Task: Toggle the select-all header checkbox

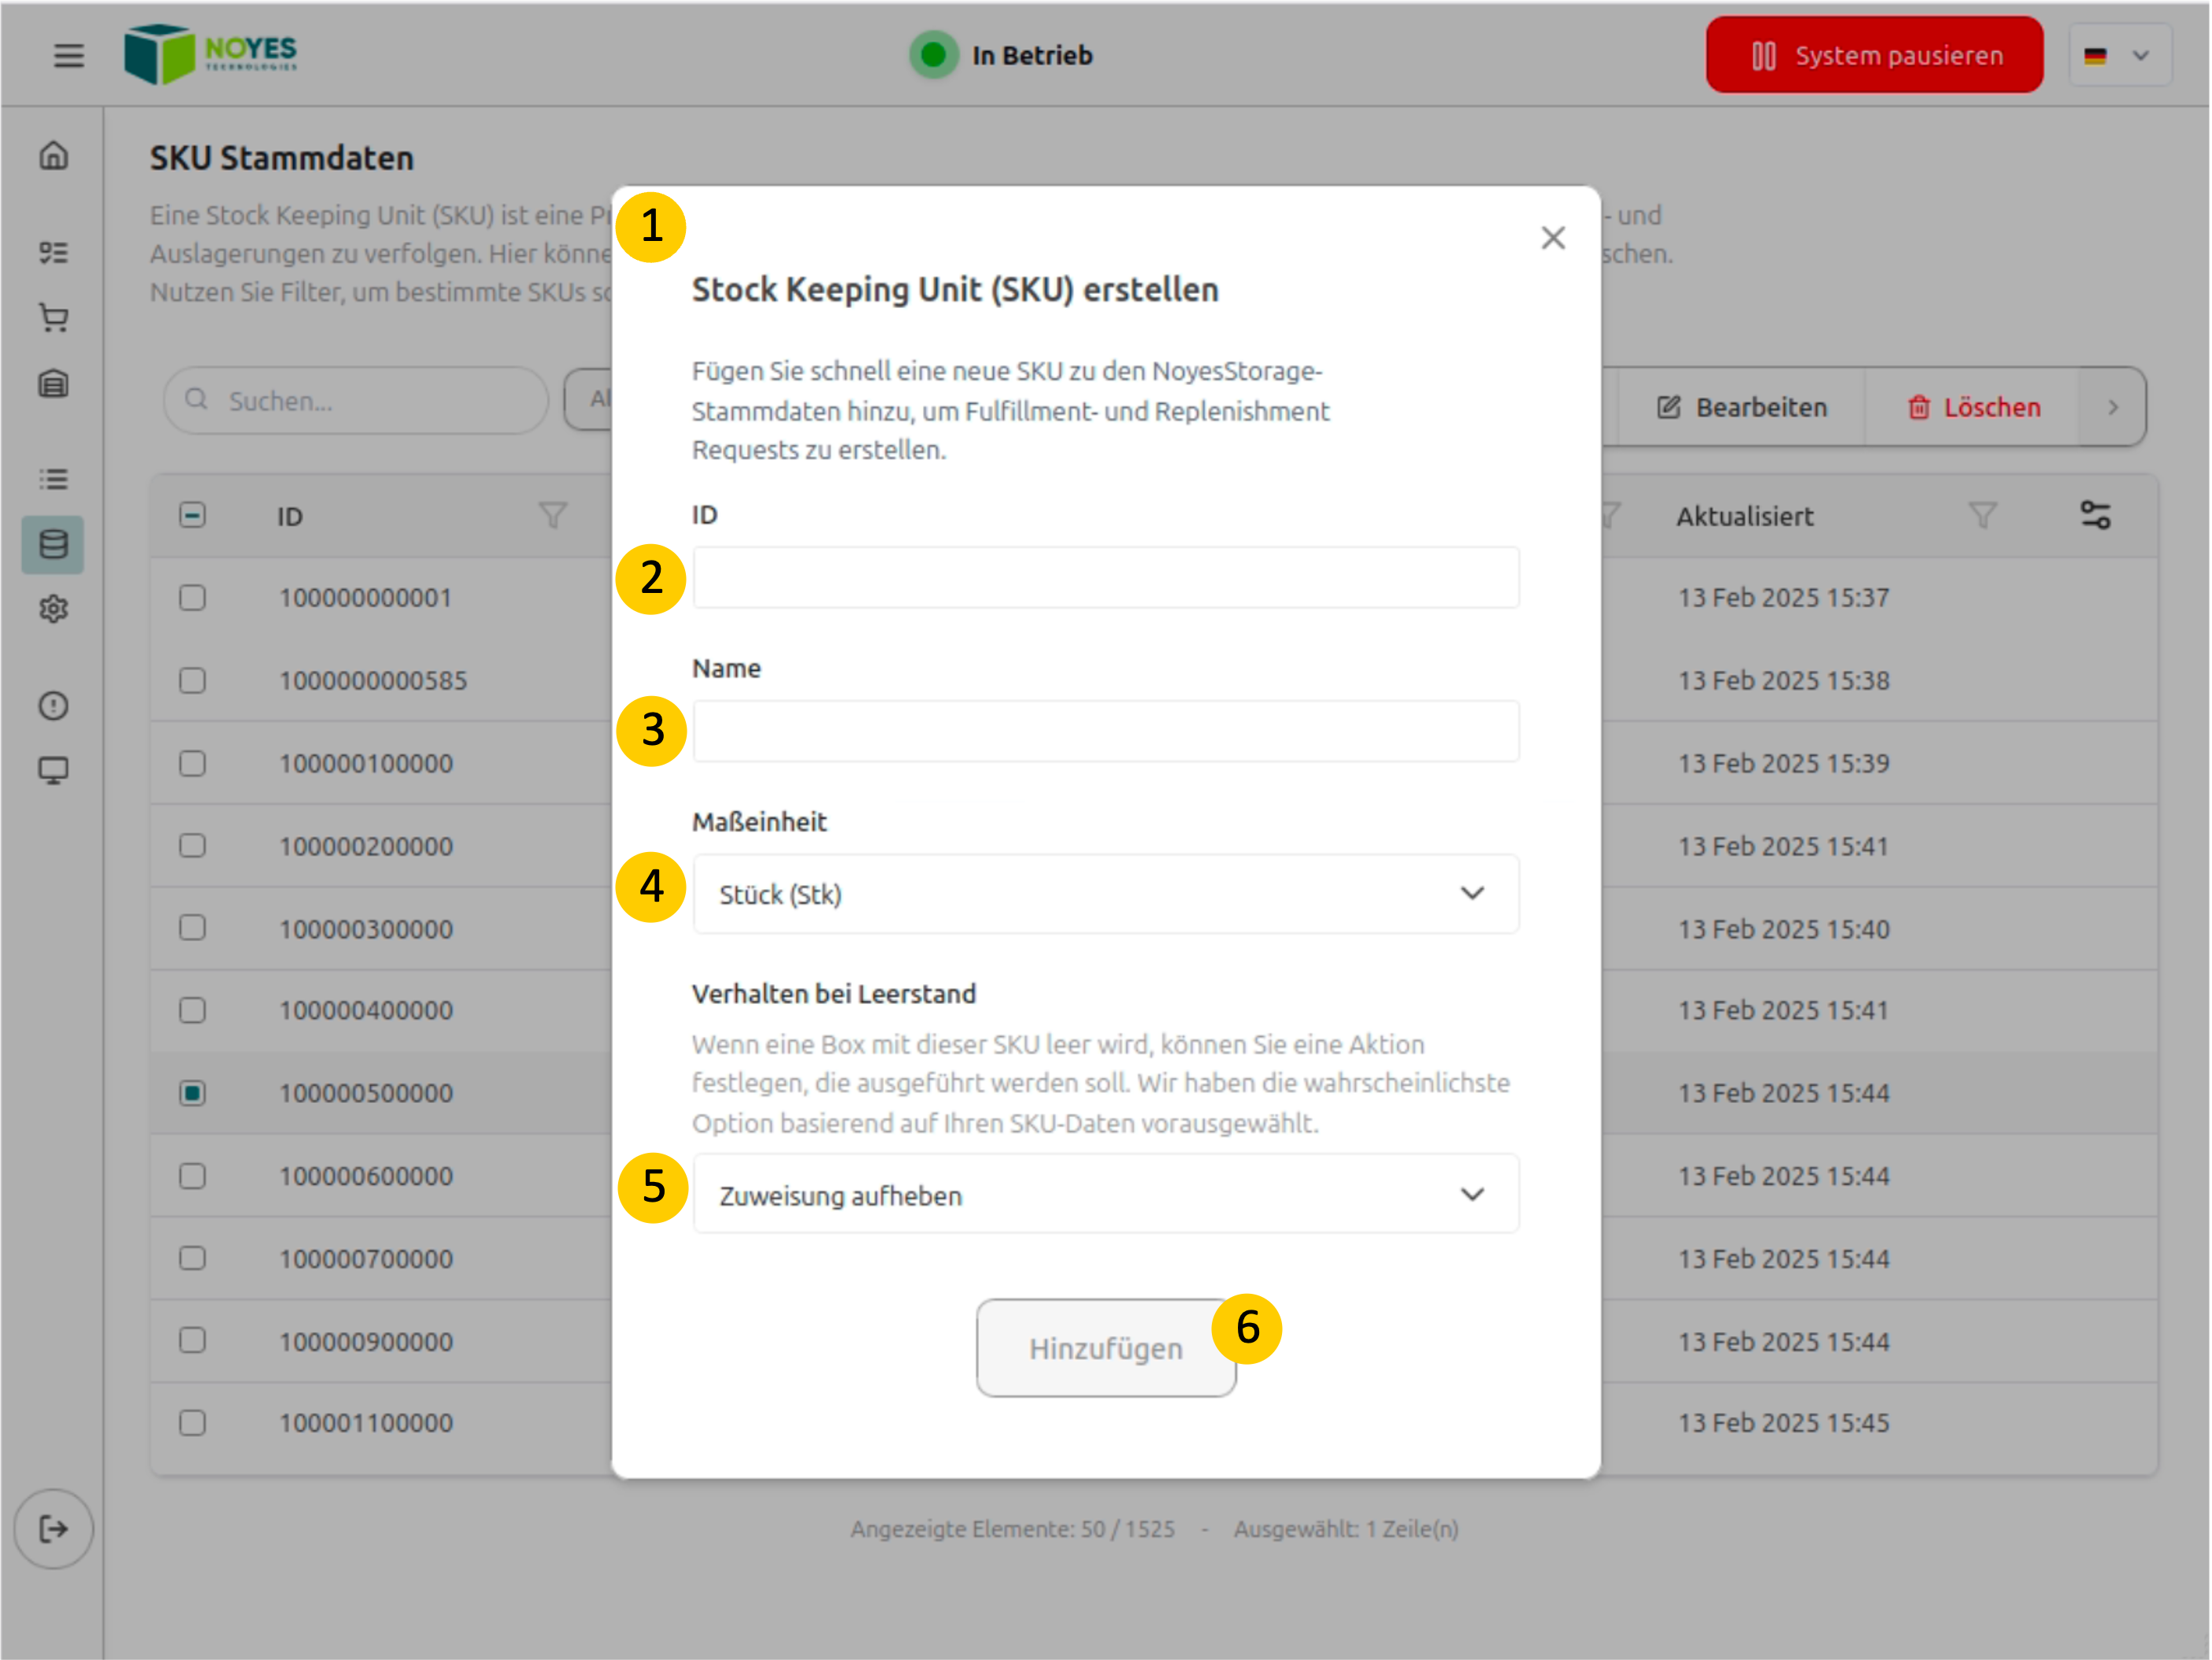Action: [x=192, y=515]
